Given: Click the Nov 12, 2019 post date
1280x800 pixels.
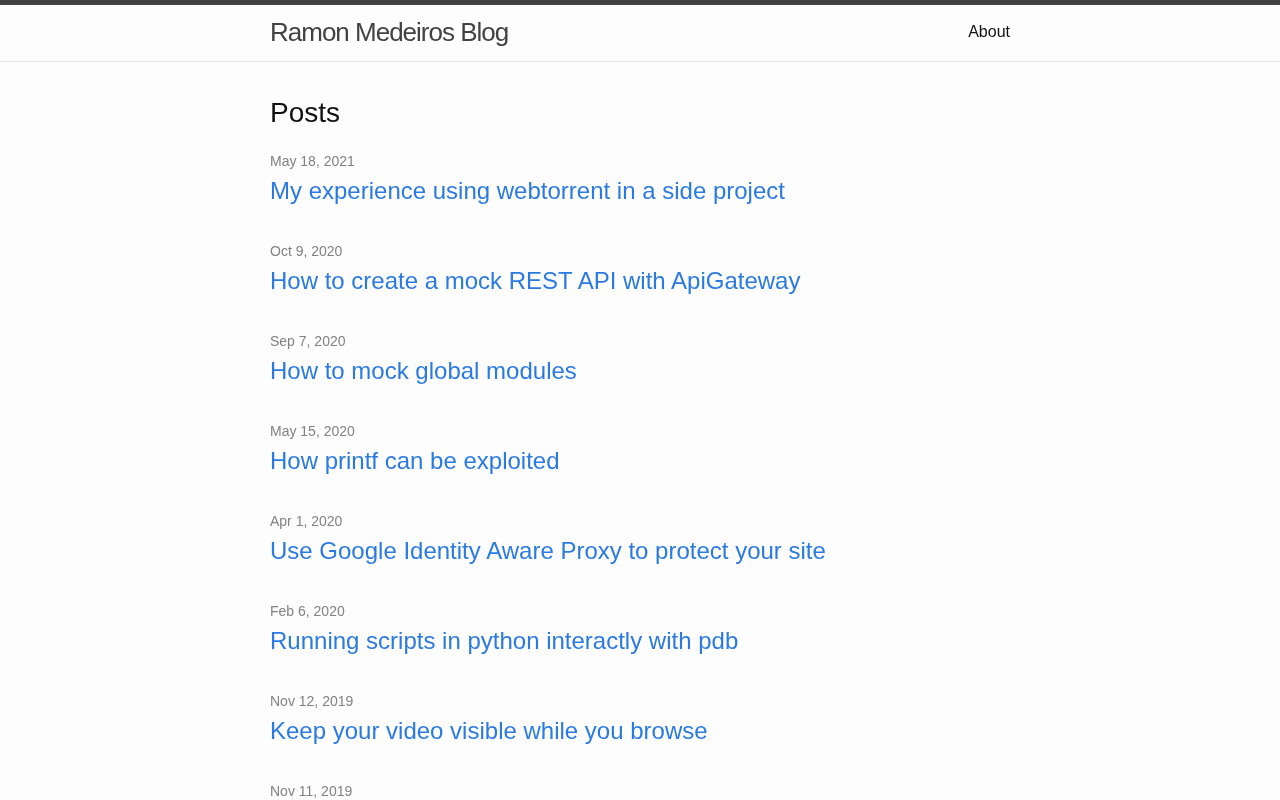Looking at the screenshot, I should [311, 701].
